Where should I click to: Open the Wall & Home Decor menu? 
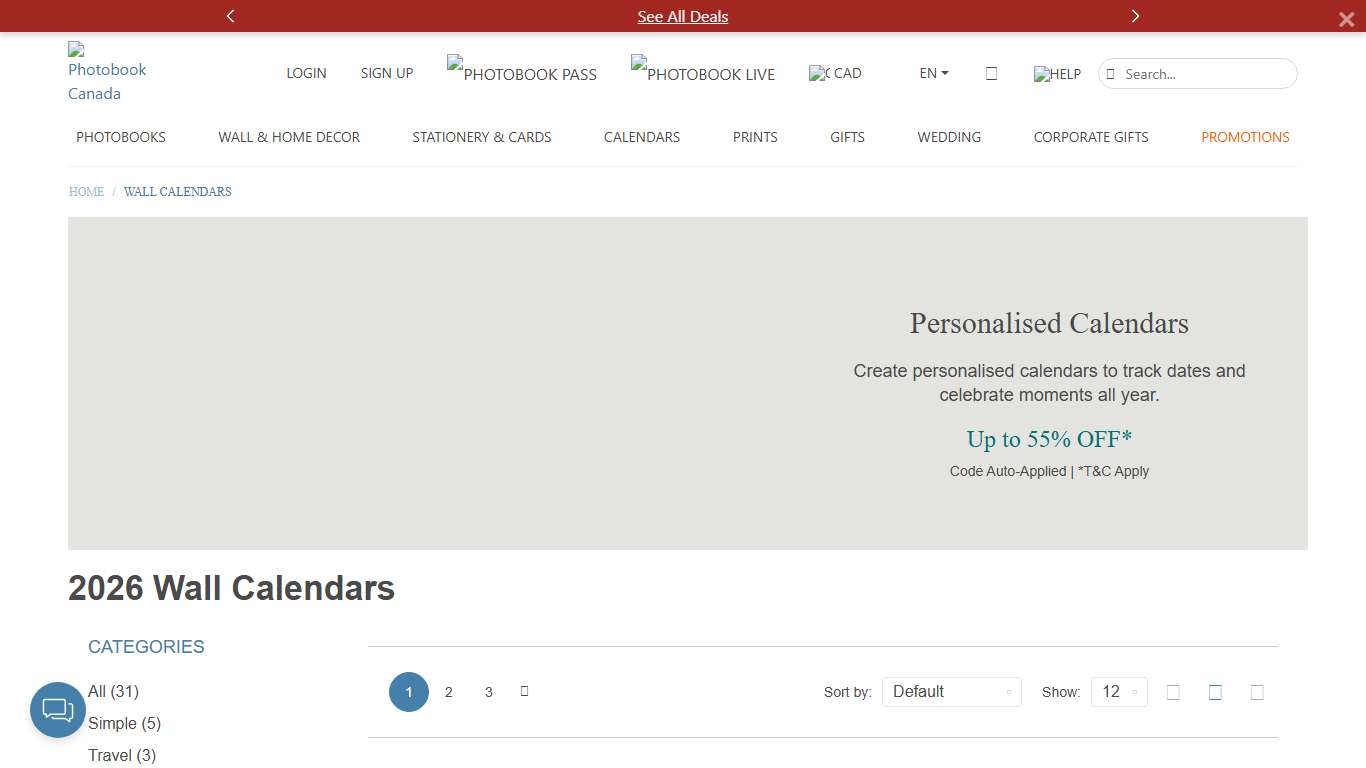pos(289,137)
